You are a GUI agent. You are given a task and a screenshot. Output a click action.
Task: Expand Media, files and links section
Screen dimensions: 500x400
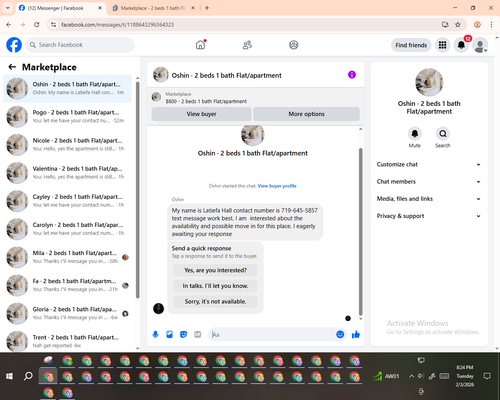429,199
